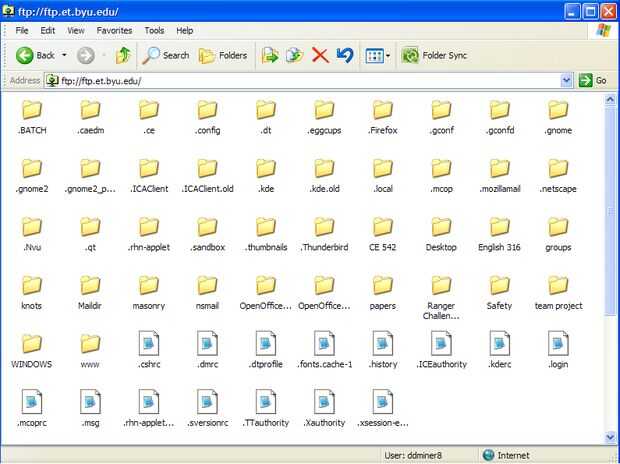Click the vertical scrollbar thumb

click(x=610, y=211)
